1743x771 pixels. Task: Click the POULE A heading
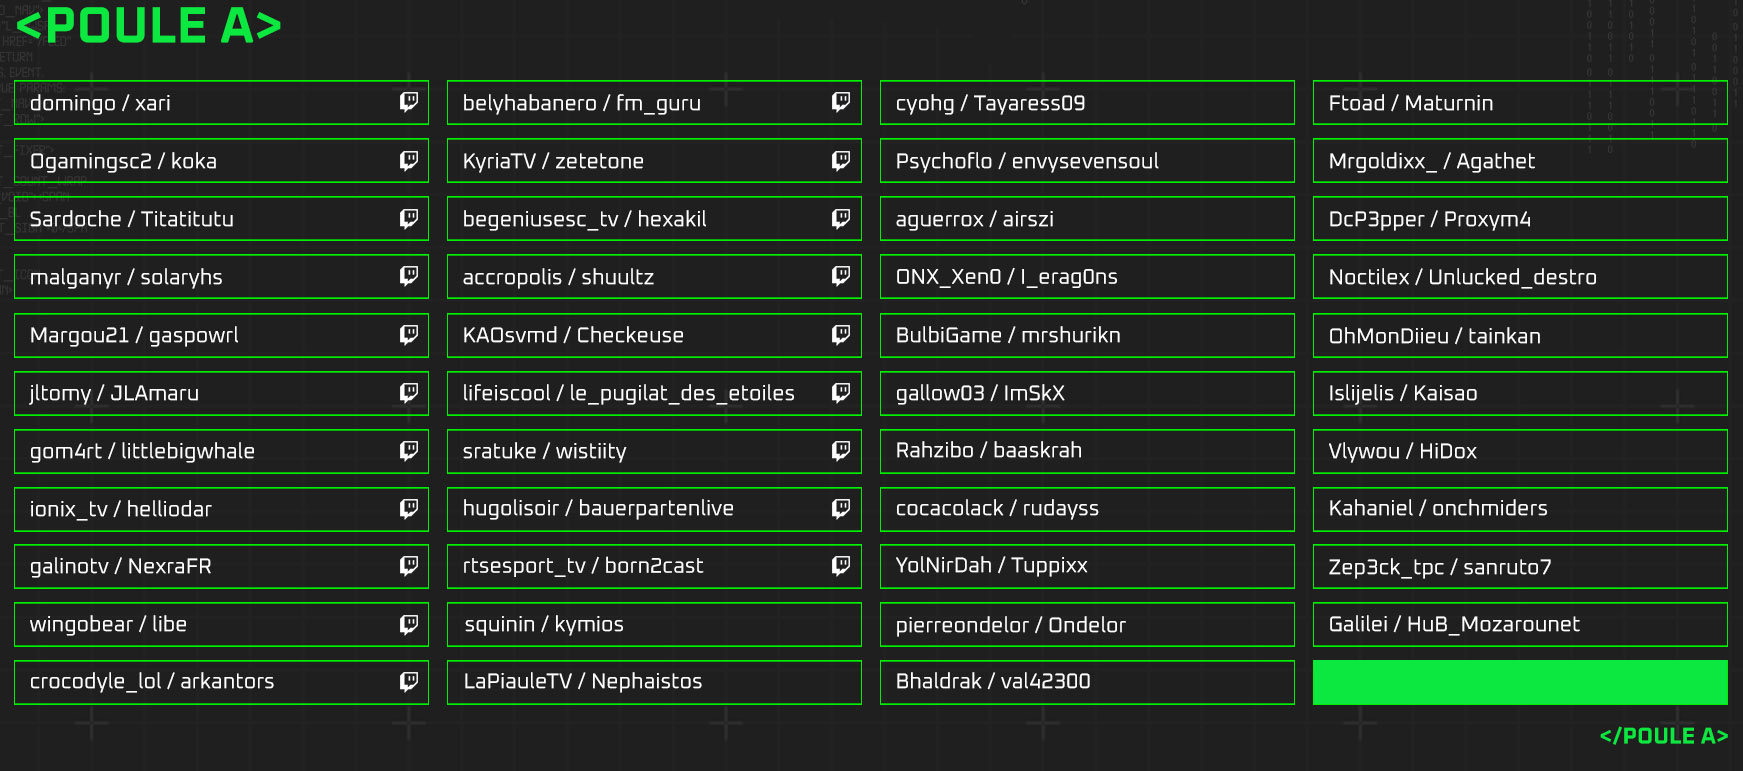pos(150,26)
